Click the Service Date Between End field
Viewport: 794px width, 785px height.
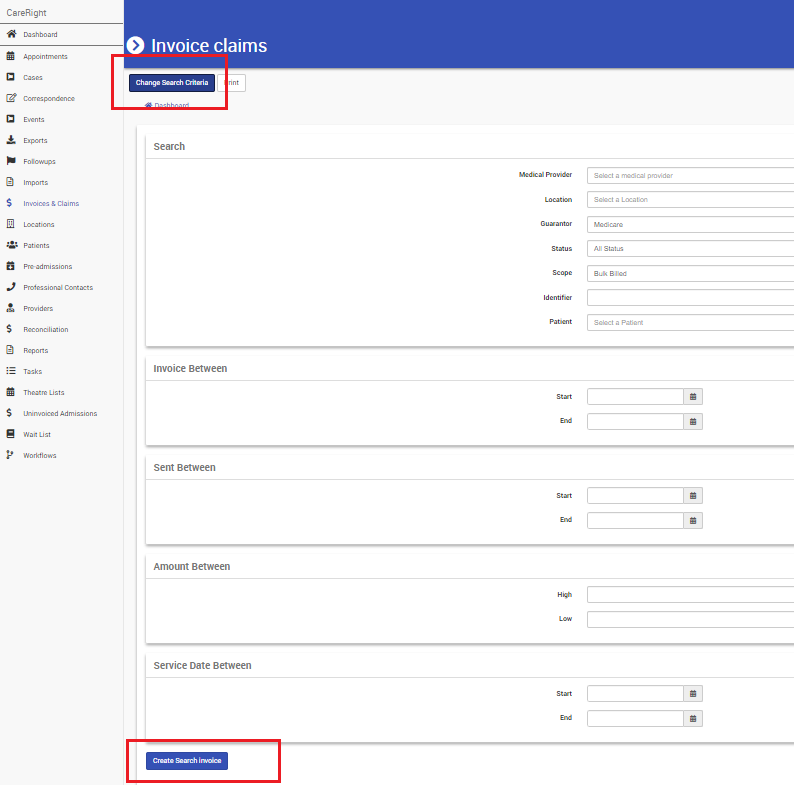coord(636,719)
